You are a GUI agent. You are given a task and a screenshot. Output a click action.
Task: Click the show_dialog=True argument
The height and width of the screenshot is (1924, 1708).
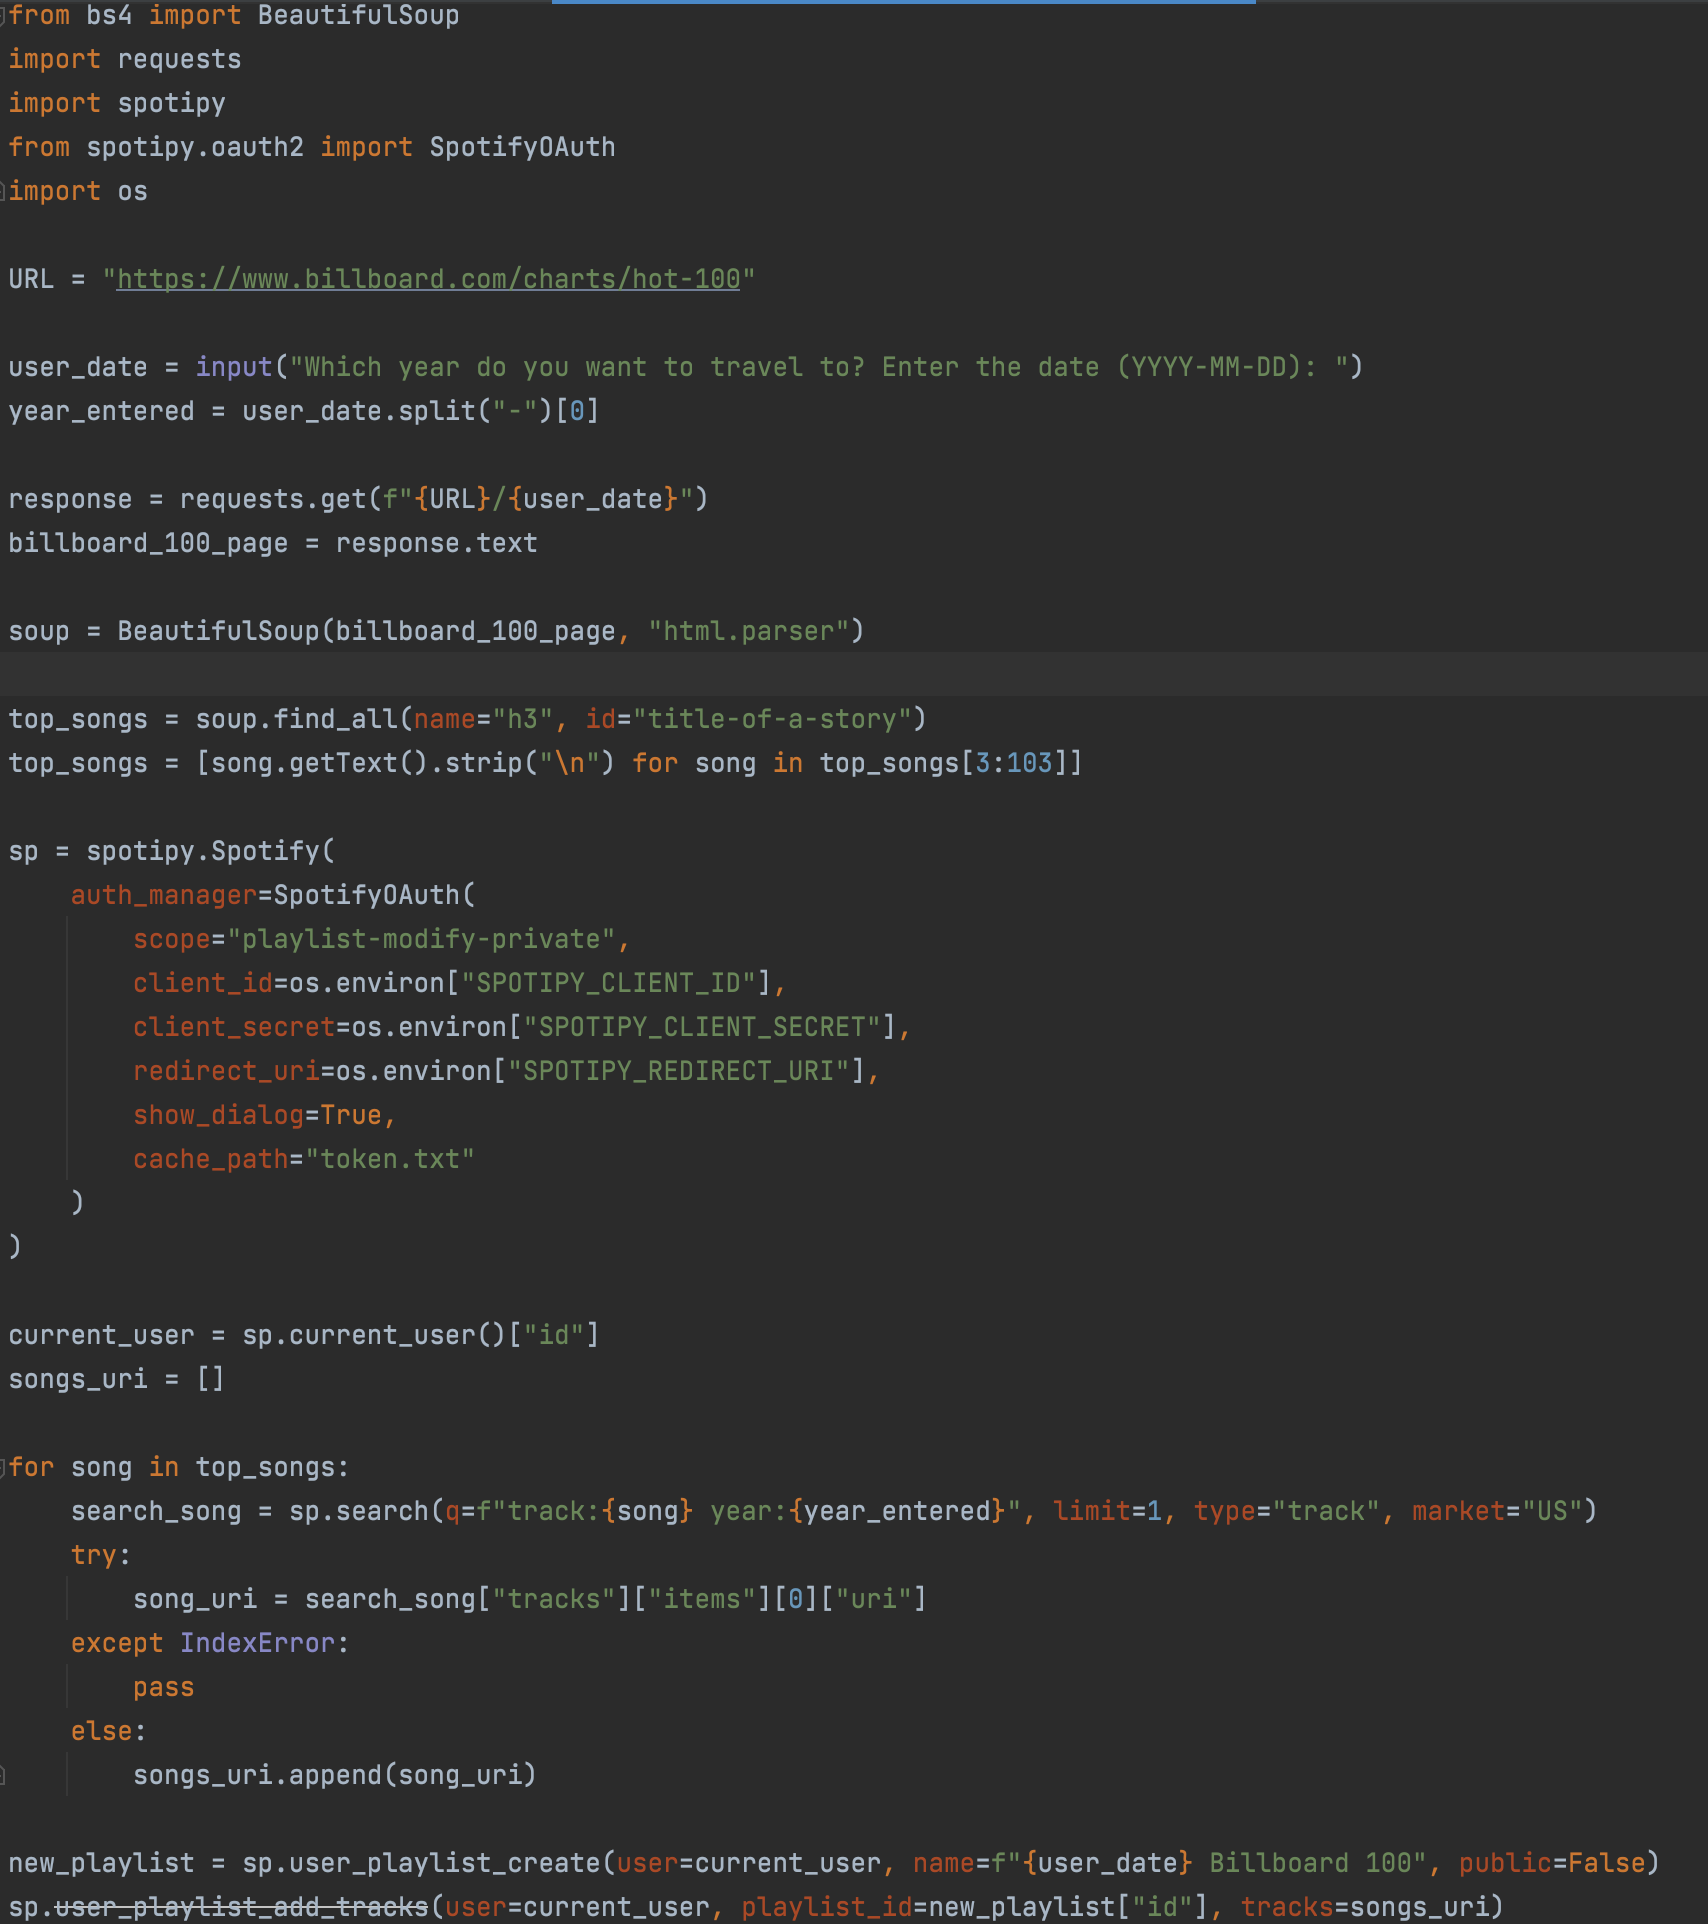pos(262,1114)
